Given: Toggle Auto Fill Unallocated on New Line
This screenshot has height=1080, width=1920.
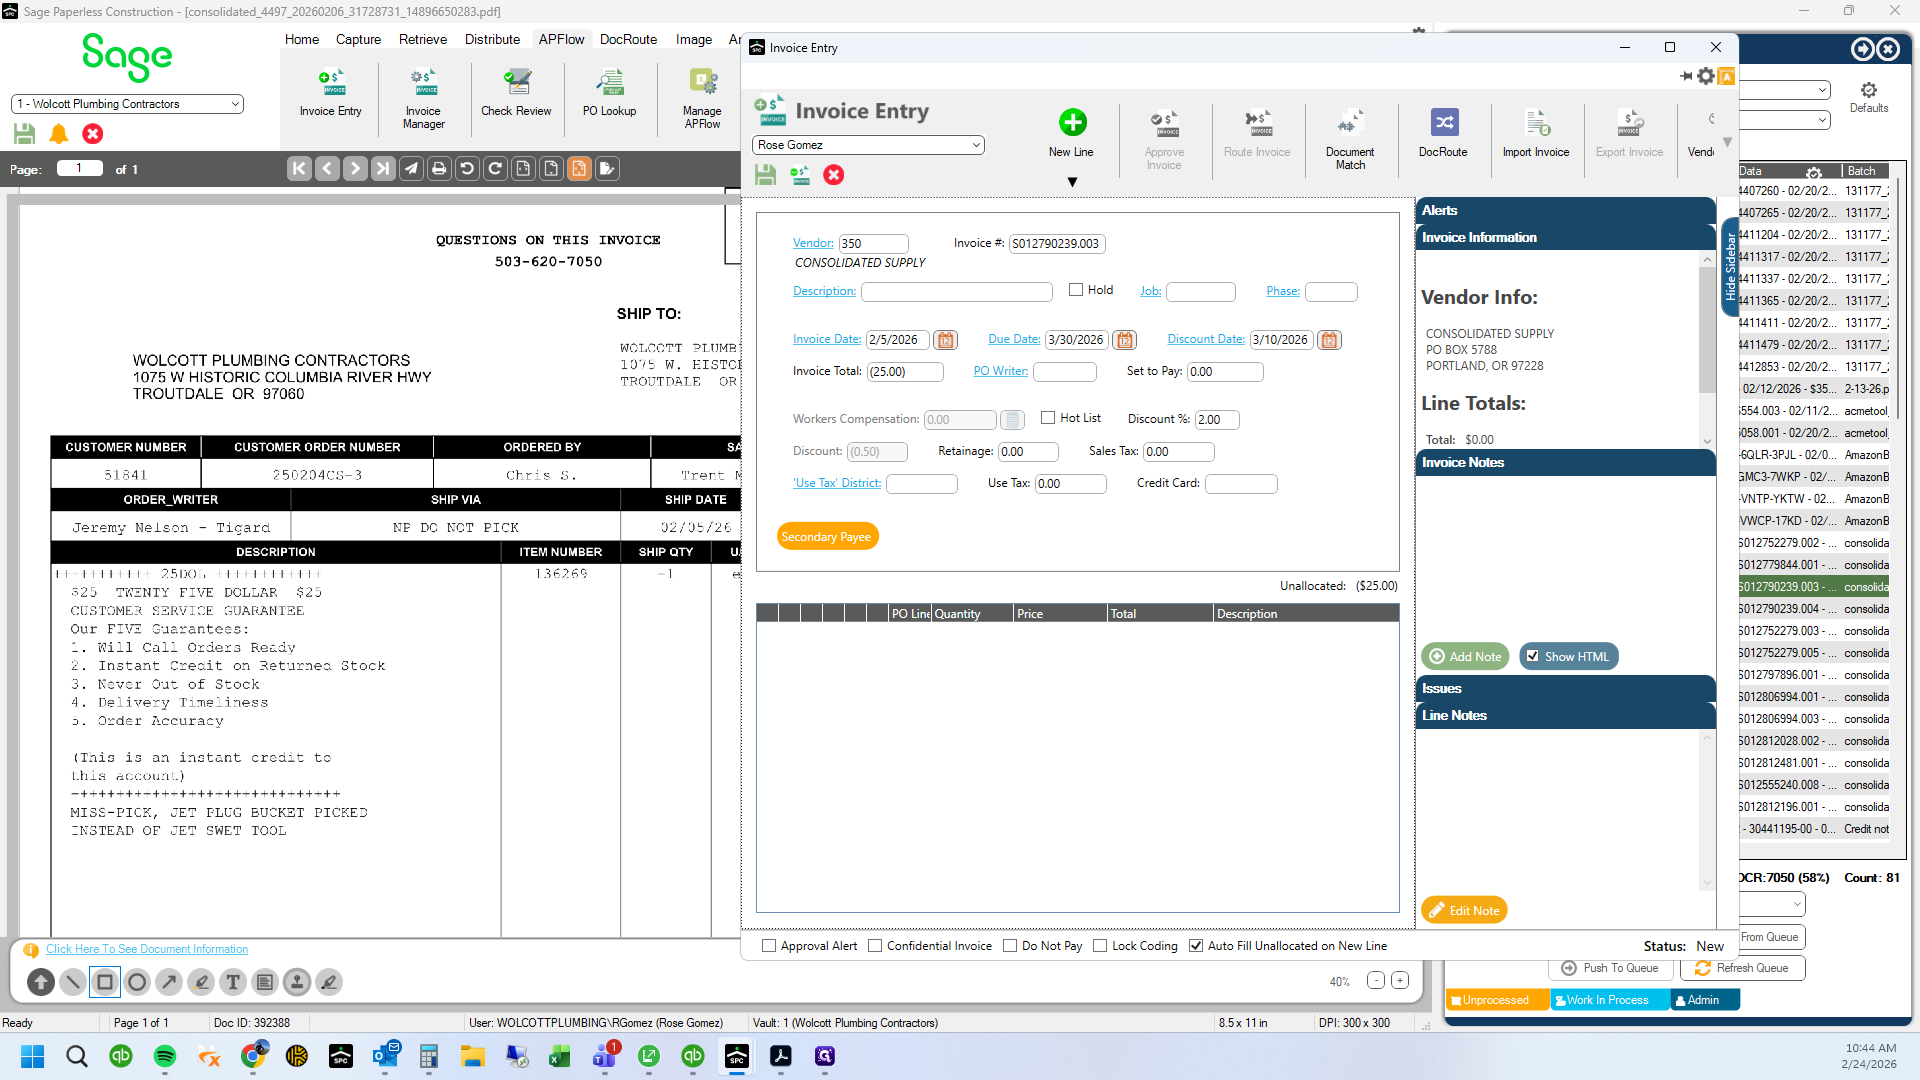Looking at the screenshot, I should [1195, 946].
